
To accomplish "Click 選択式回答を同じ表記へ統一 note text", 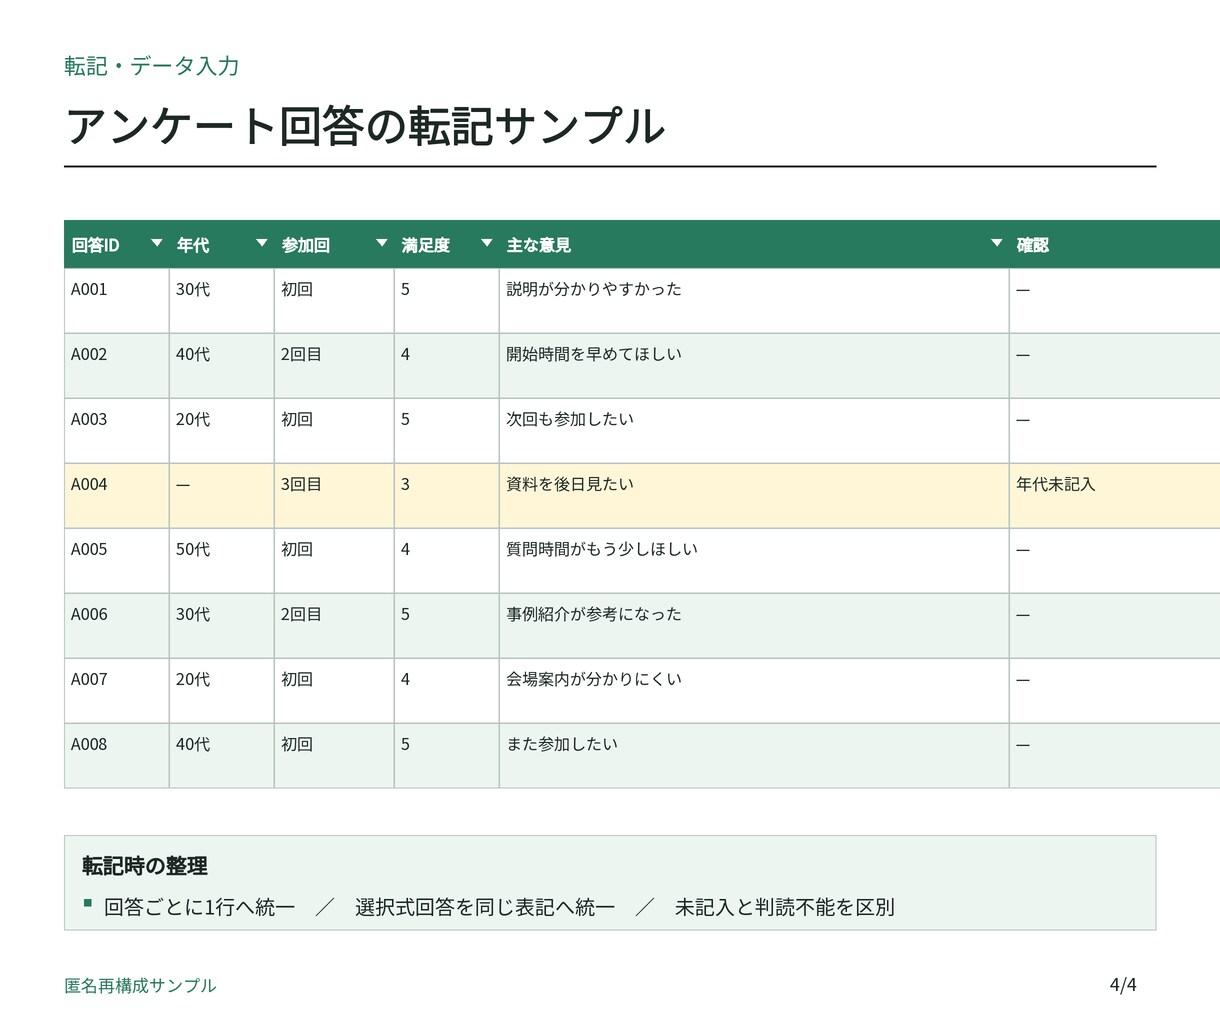I will point(484,907).
